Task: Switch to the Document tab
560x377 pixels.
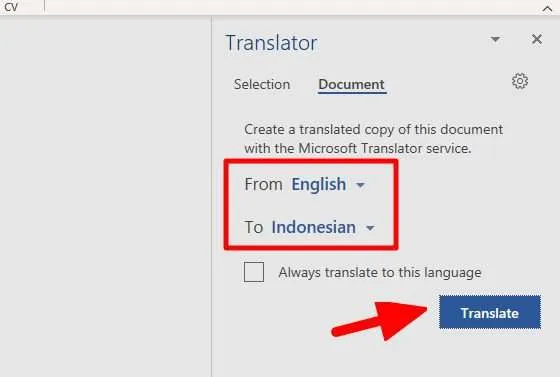Action: coord(351,85)
